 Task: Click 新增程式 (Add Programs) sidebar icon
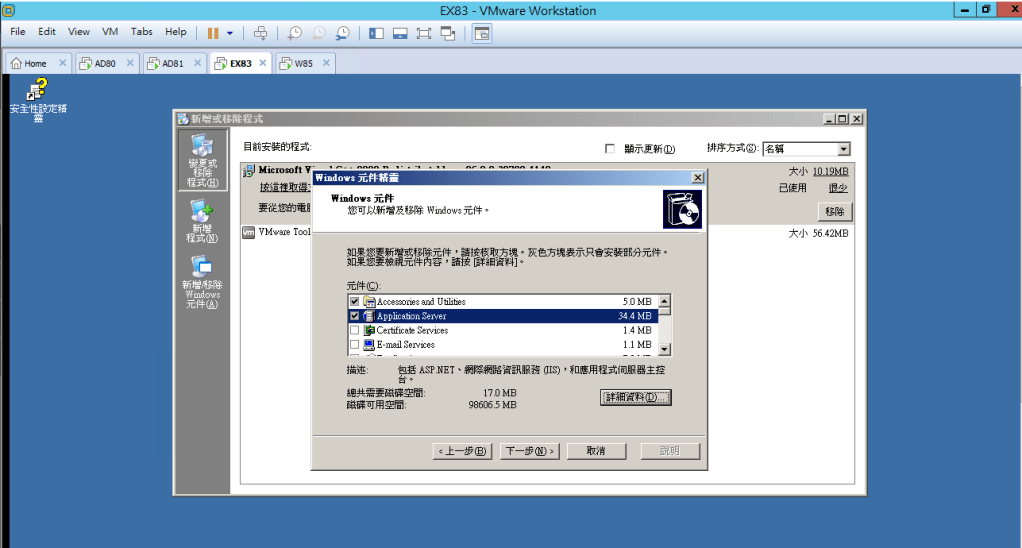coord(201,221)
